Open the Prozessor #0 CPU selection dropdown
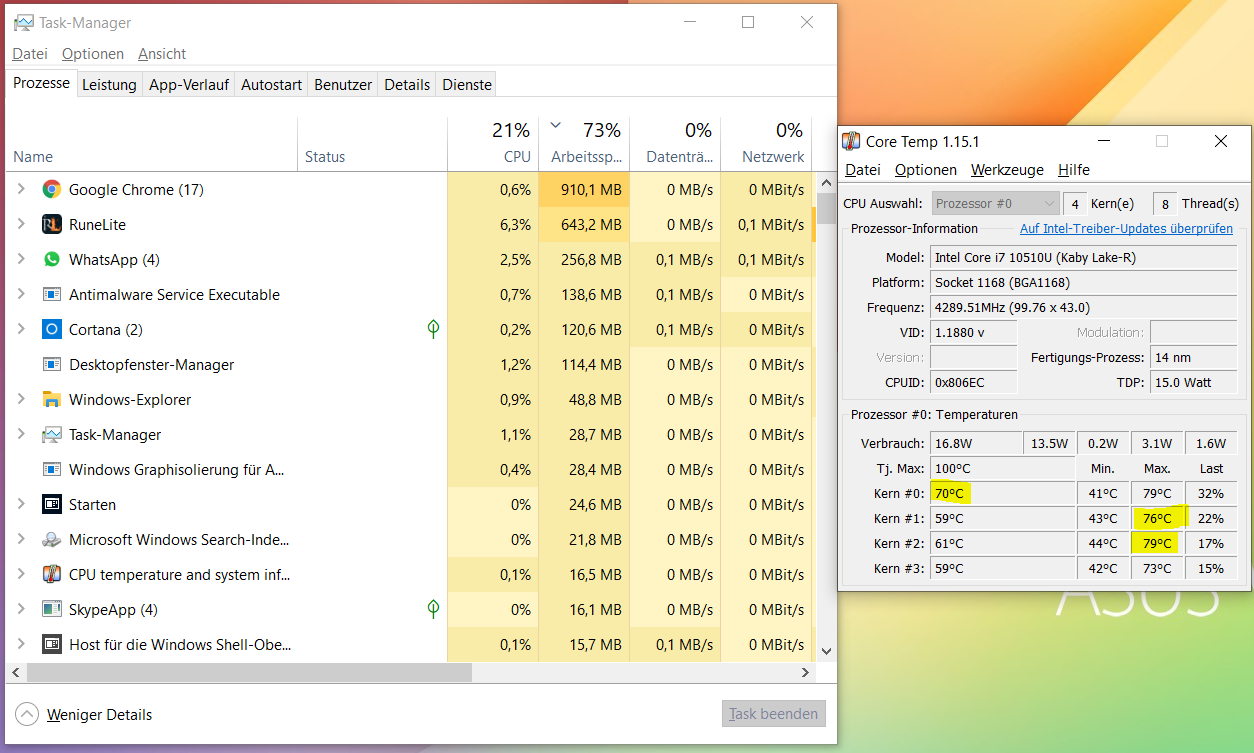Viewport: 1254px width, 753px height. point(995,203)
